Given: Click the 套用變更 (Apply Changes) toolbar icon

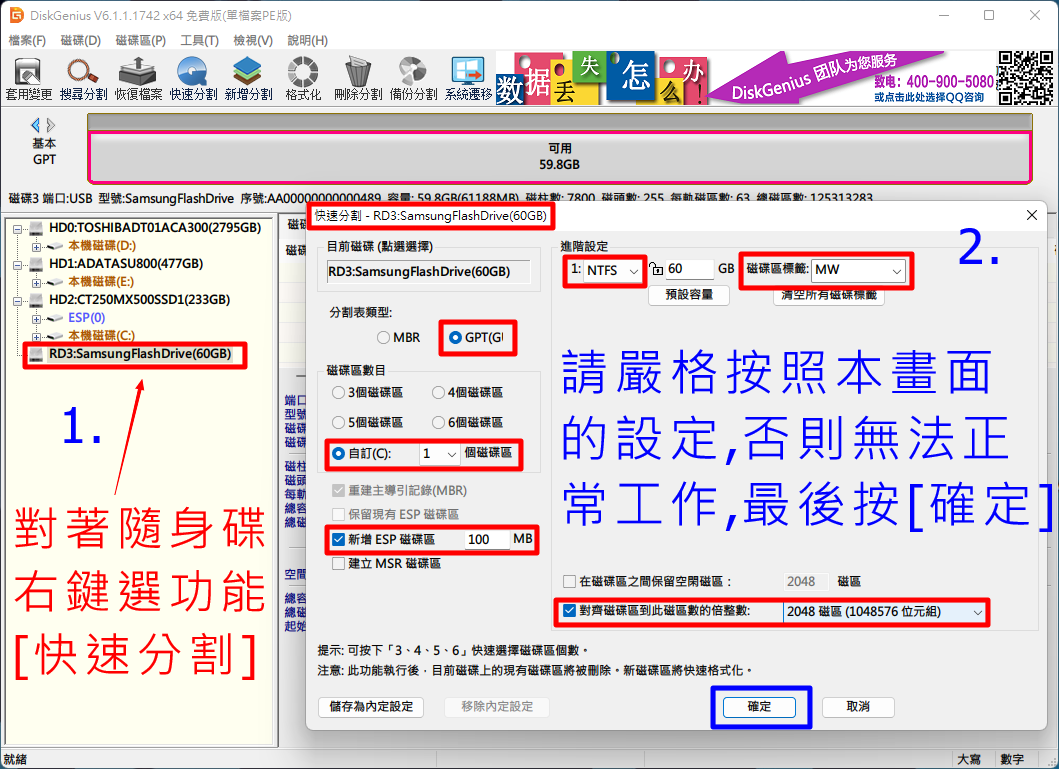Looking at the screenshot, I should coord(28,78).
